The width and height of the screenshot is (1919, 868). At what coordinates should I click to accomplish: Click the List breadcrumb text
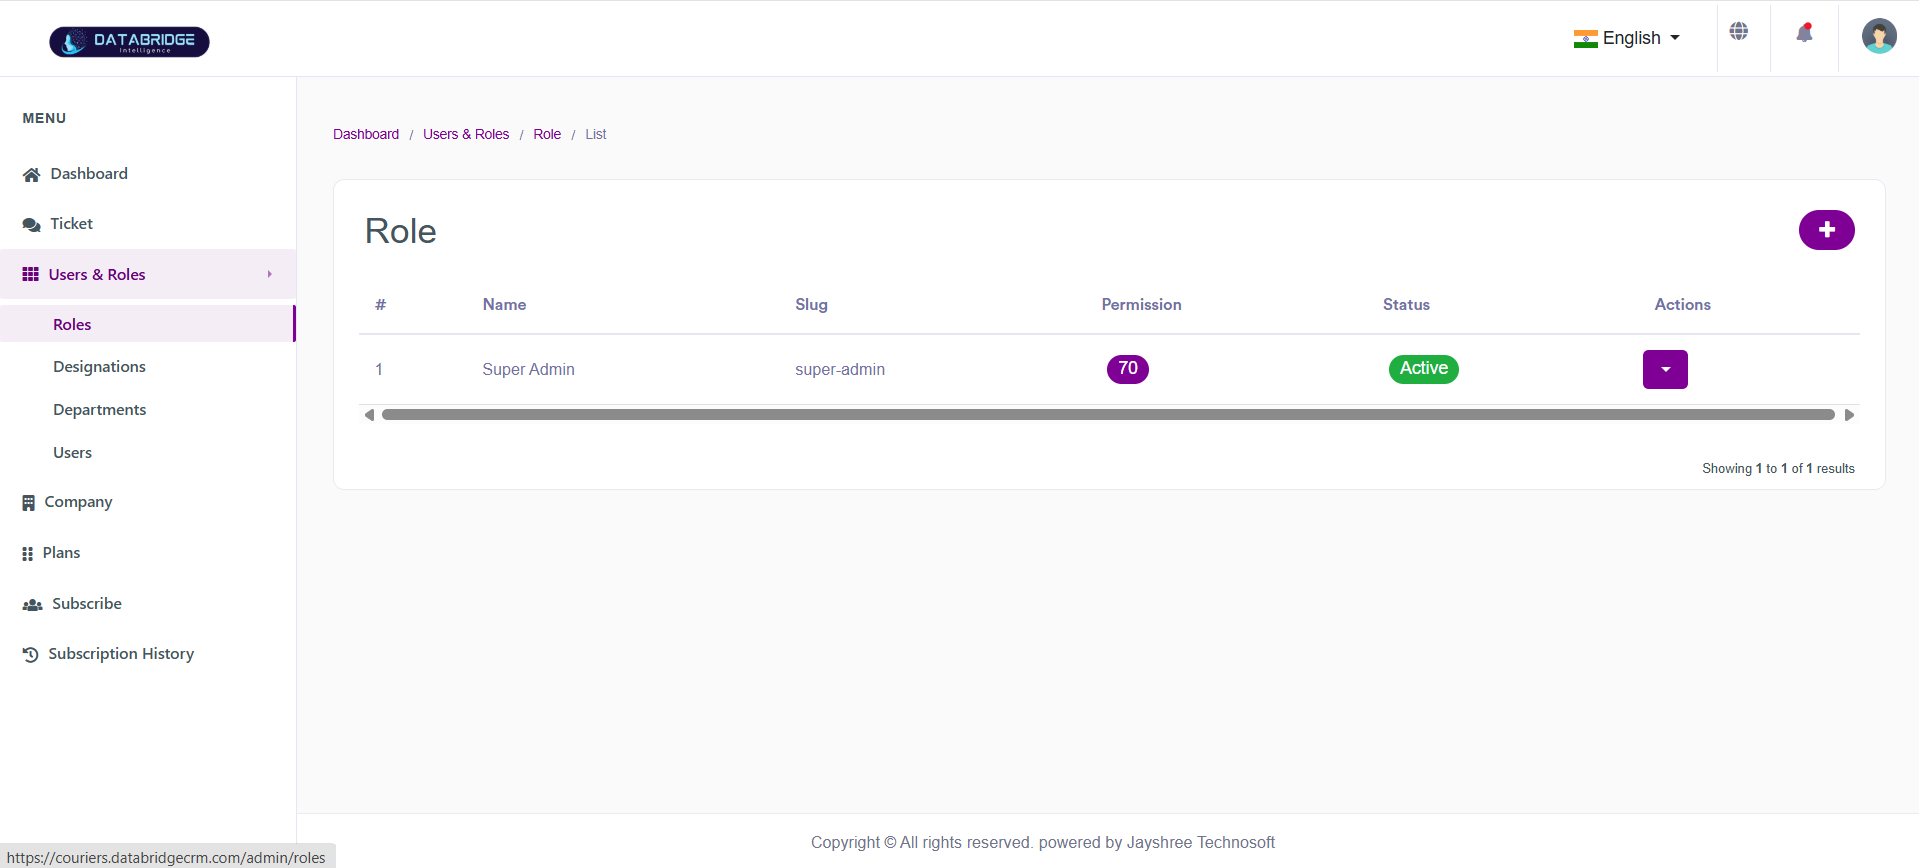pyautogui.click(x=596, y=134)
